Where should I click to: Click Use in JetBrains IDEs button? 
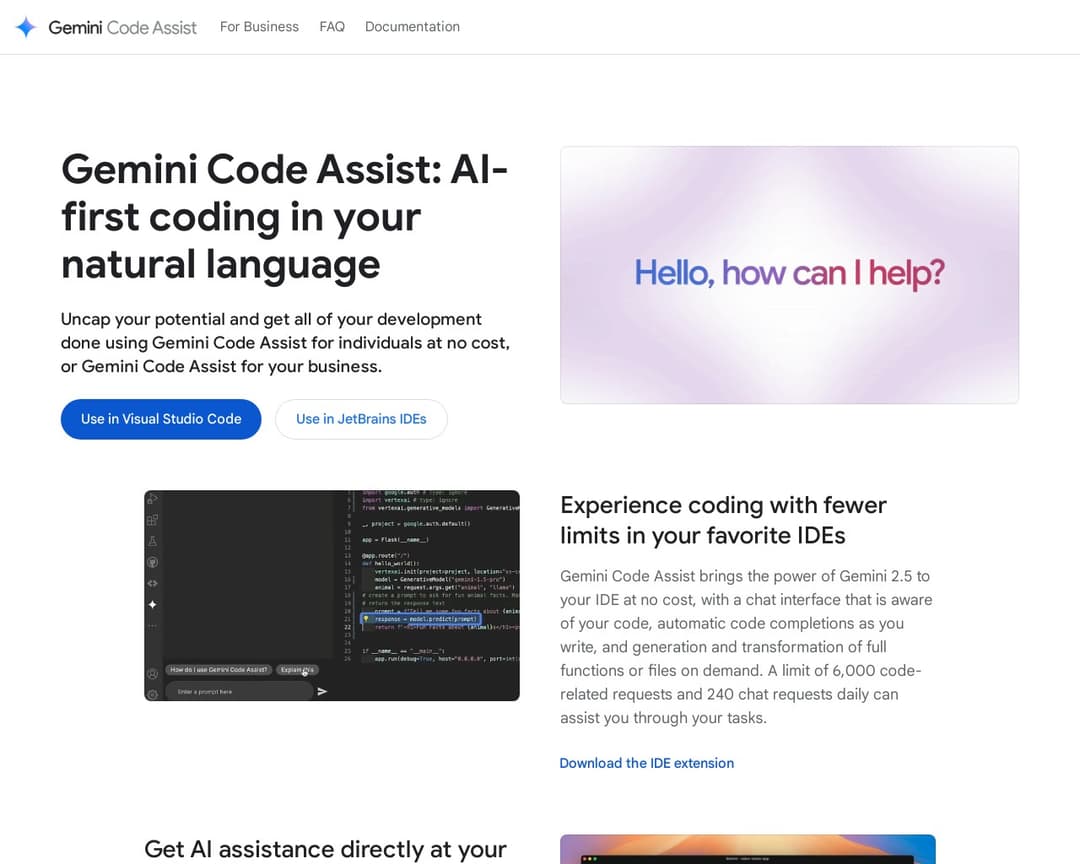pyautogui.click(x=361, y=419)
